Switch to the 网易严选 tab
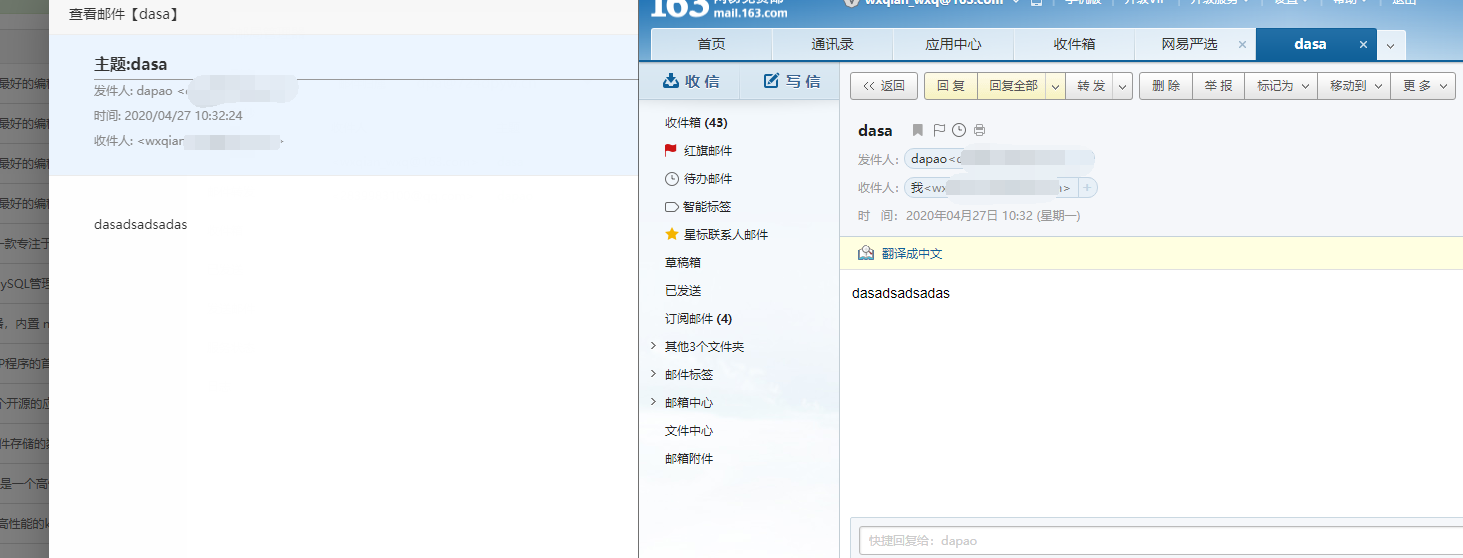Viewport: 1463px width, 558px height. [x=1189, y=44]
